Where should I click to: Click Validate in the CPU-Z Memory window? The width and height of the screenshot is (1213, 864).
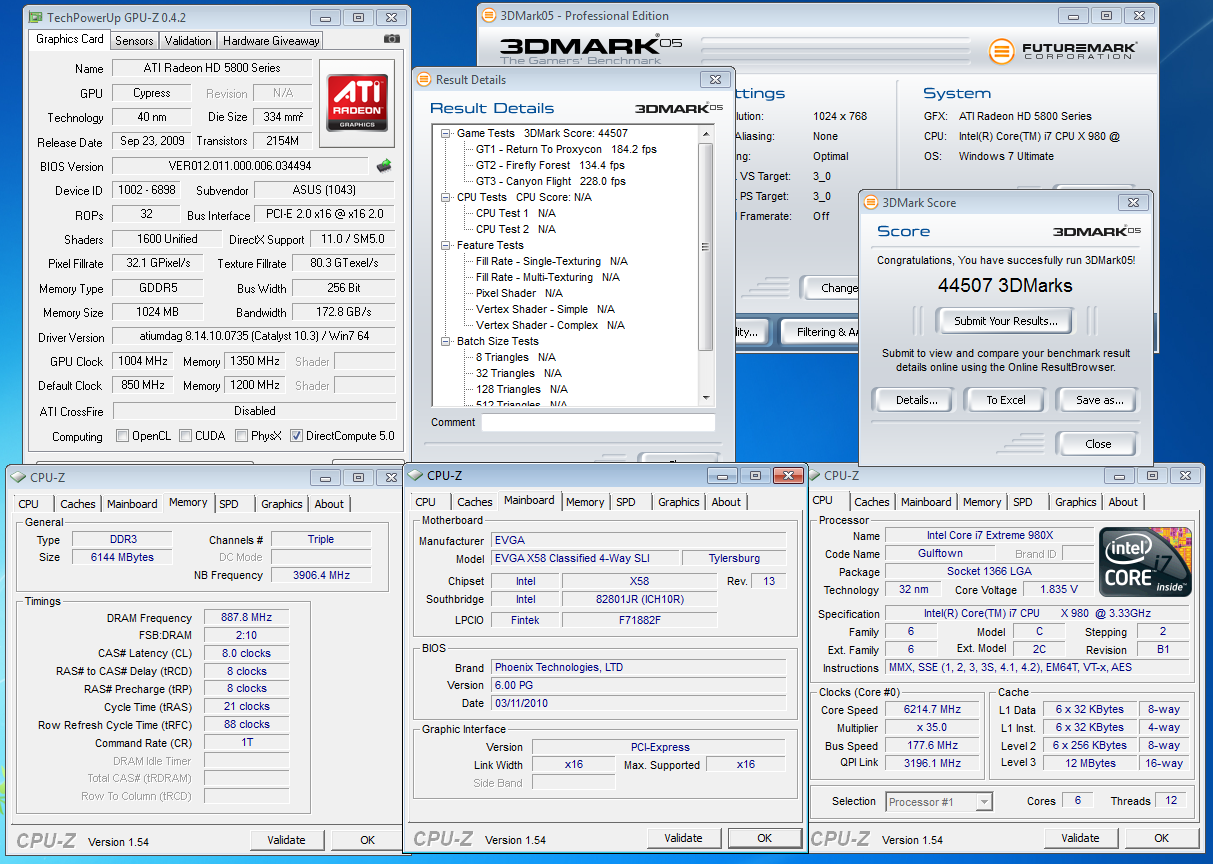tap(286, 840)
